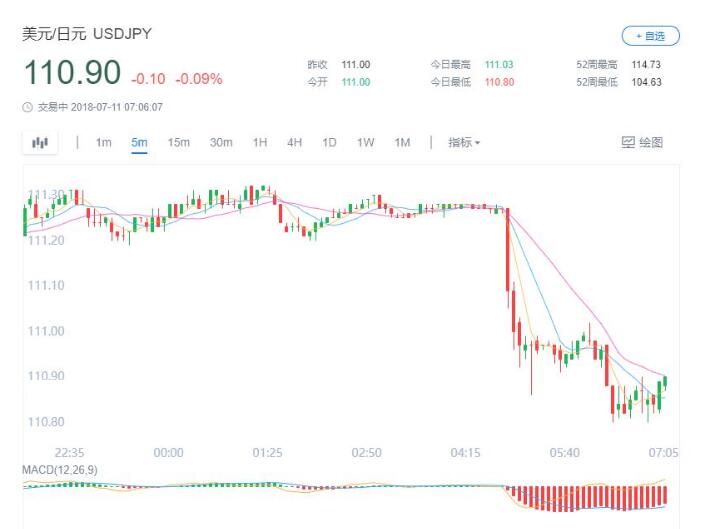Switch to 1H timeframe

coord(260,143)
